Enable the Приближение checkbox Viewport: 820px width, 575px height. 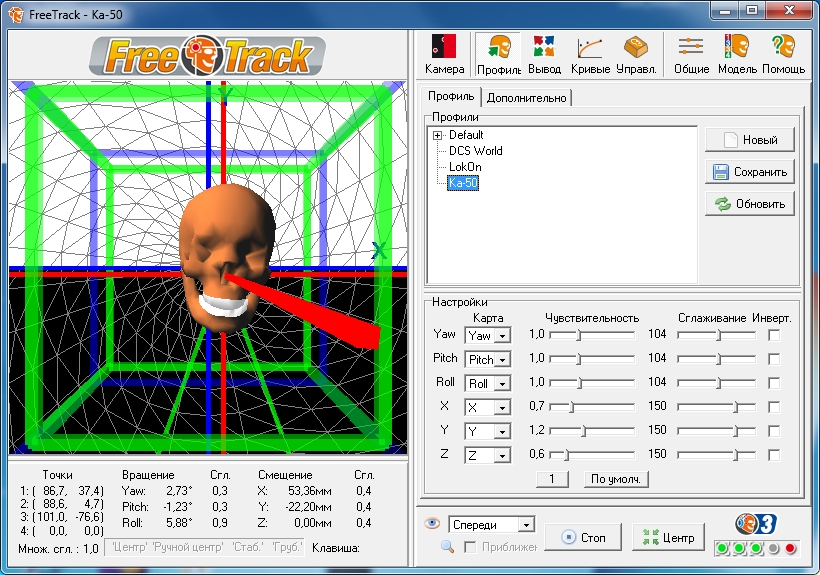(x=470, y=547)
